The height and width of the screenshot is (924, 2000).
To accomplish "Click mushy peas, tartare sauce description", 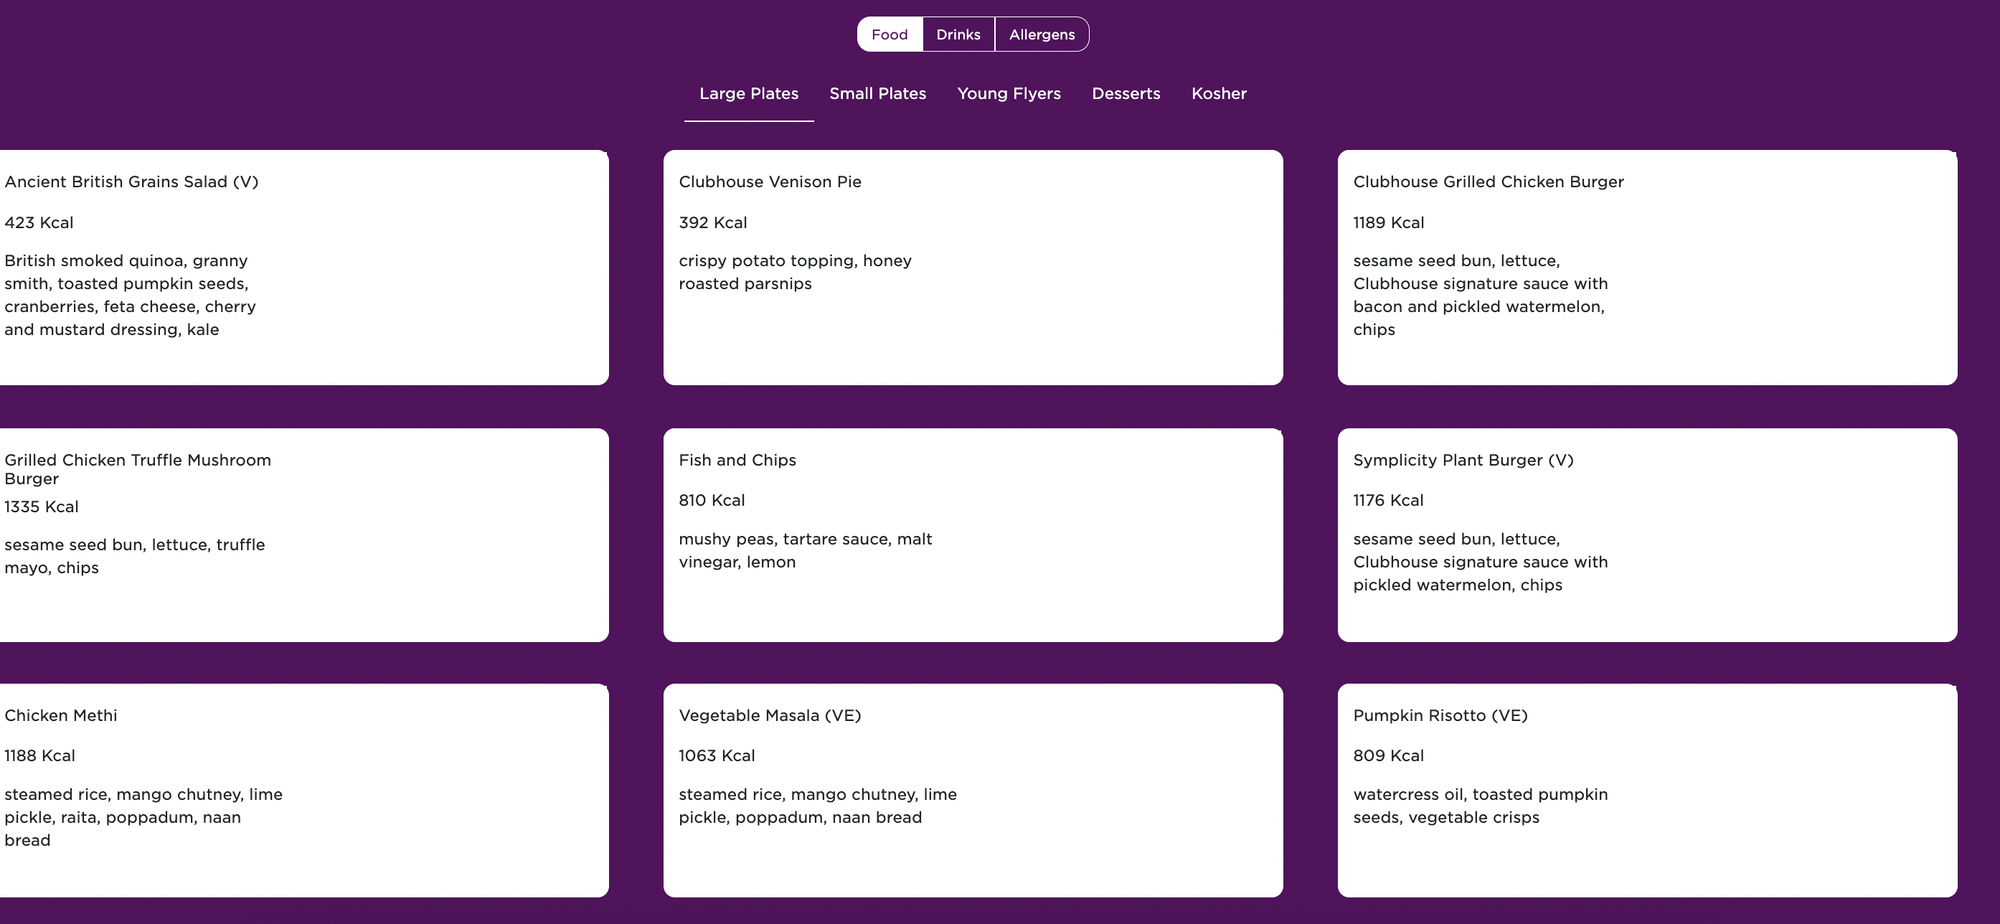I will click(805, 551).
